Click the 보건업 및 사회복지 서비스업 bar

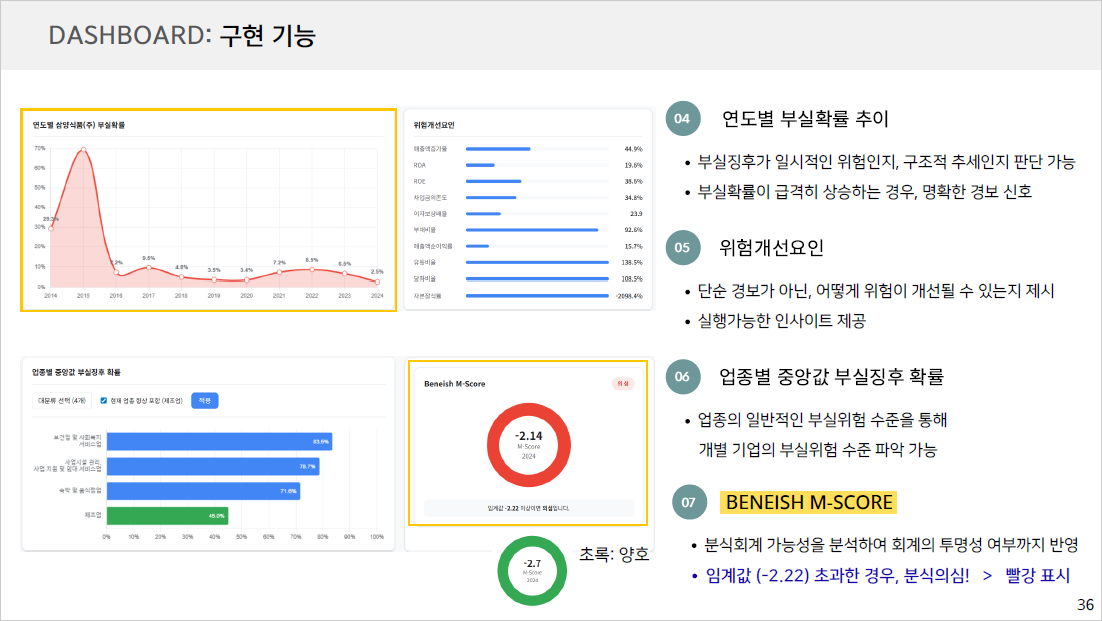219,441
